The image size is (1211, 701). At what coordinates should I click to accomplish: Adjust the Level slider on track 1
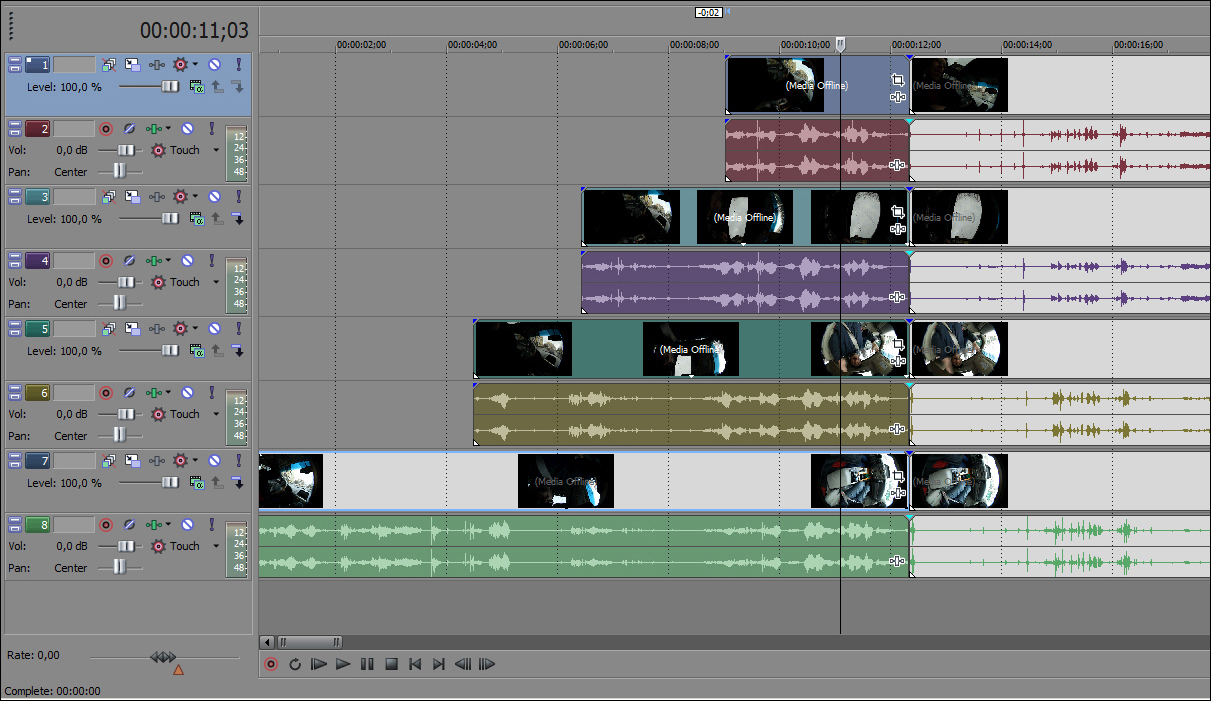(x=170, y=87)
